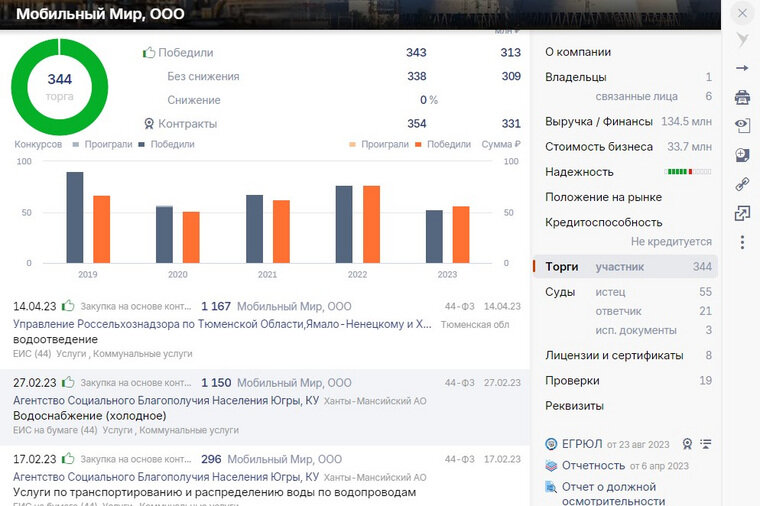
Task: Open Стоимость бизнеса section
Action: (x=599, y=146)
